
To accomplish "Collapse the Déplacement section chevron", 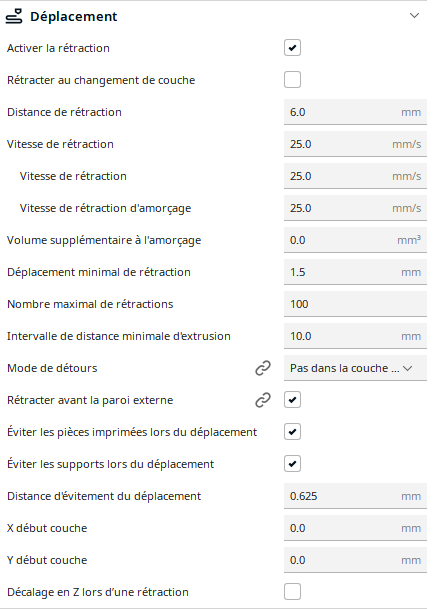I will [414, 16].
